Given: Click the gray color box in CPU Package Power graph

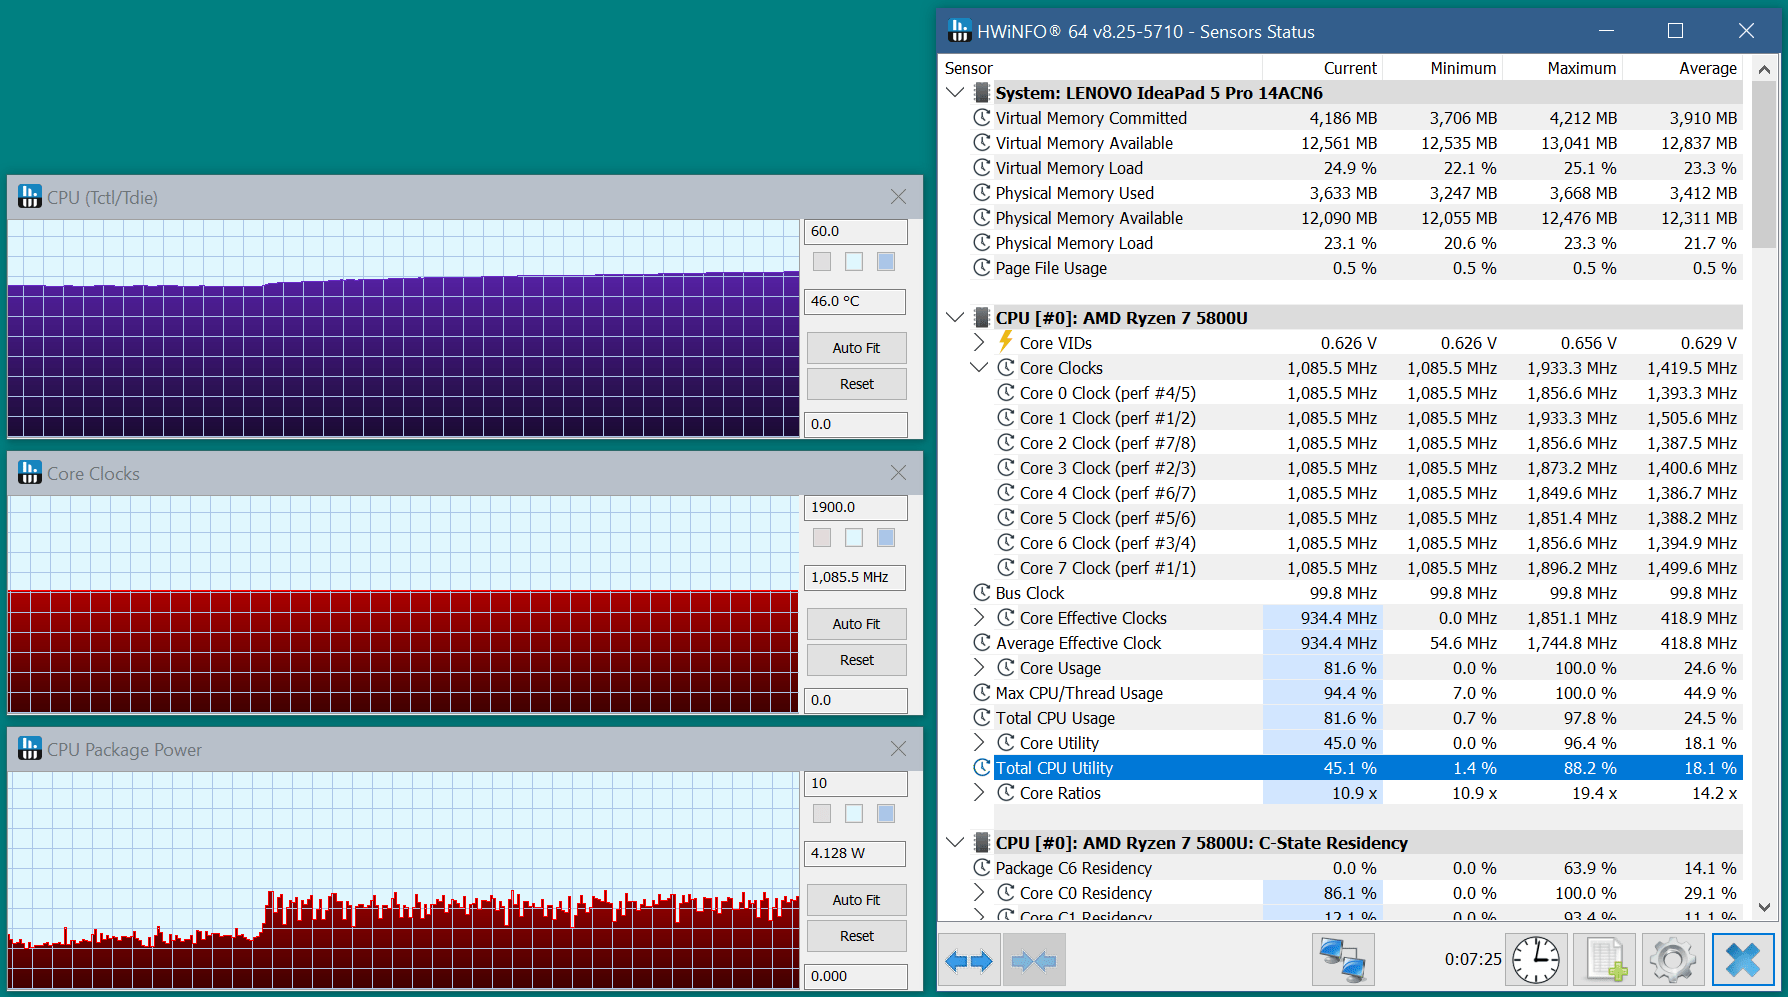Looking at the screenshot, I should 822,813.
